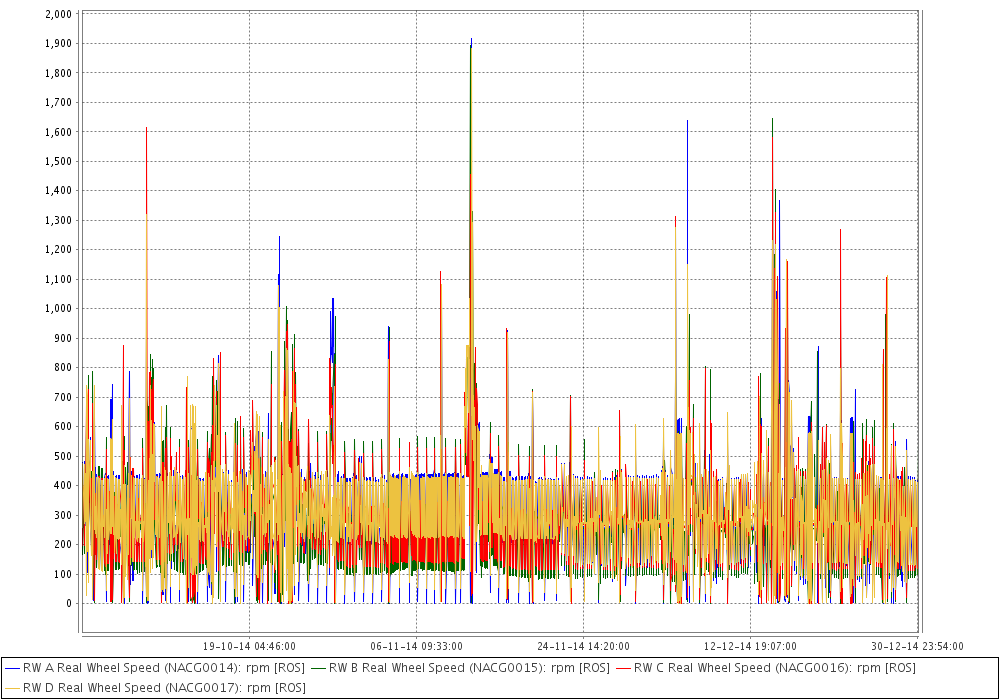Click the 500 y-axis label
This screenshot has height=700, width=1000.
pos(63,456)
